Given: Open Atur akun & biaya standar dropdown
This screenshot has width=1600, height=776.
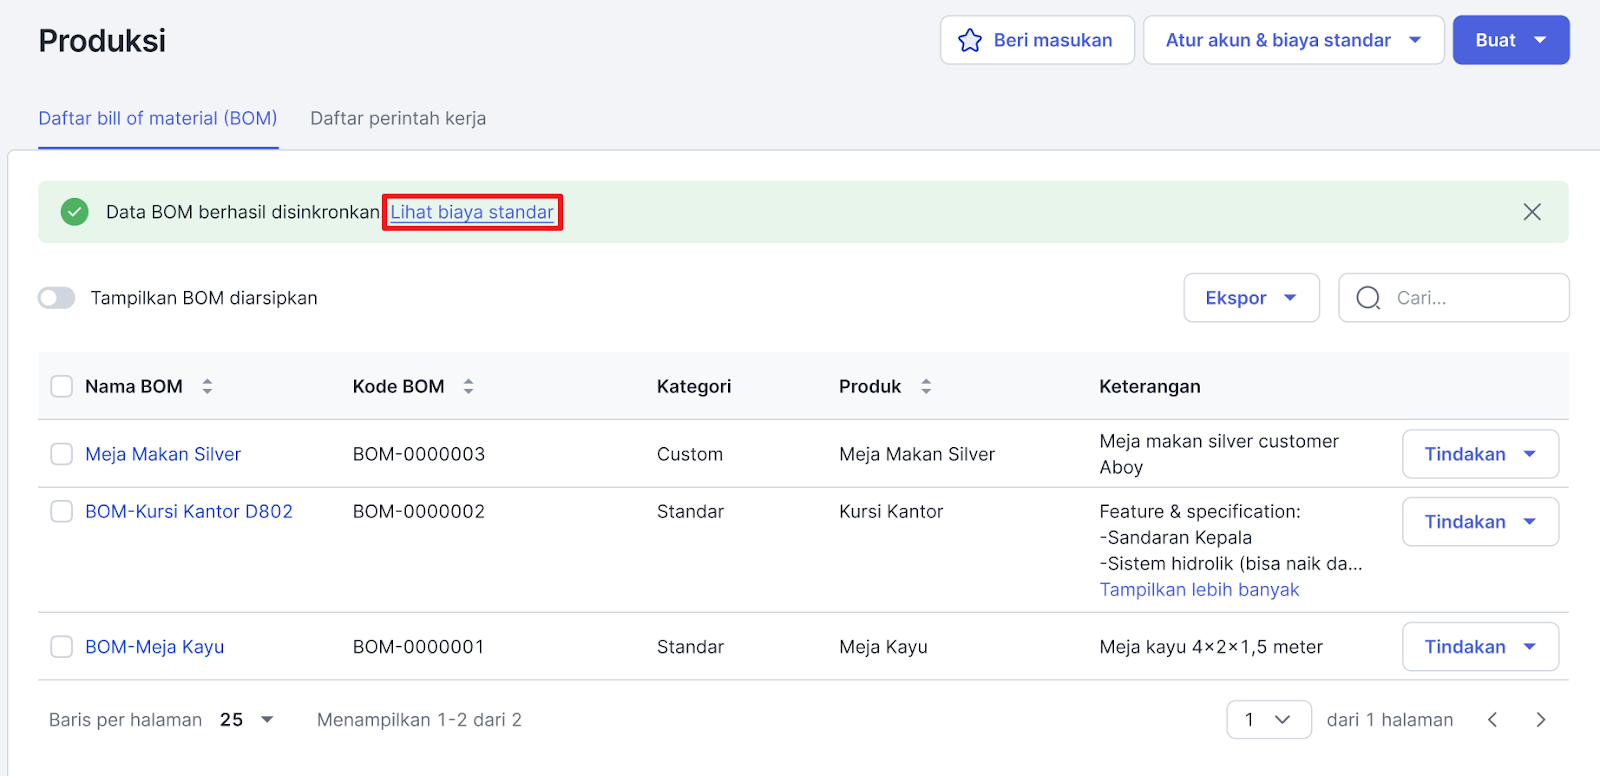Looking at the screenshot, I should pos(1293,40).
